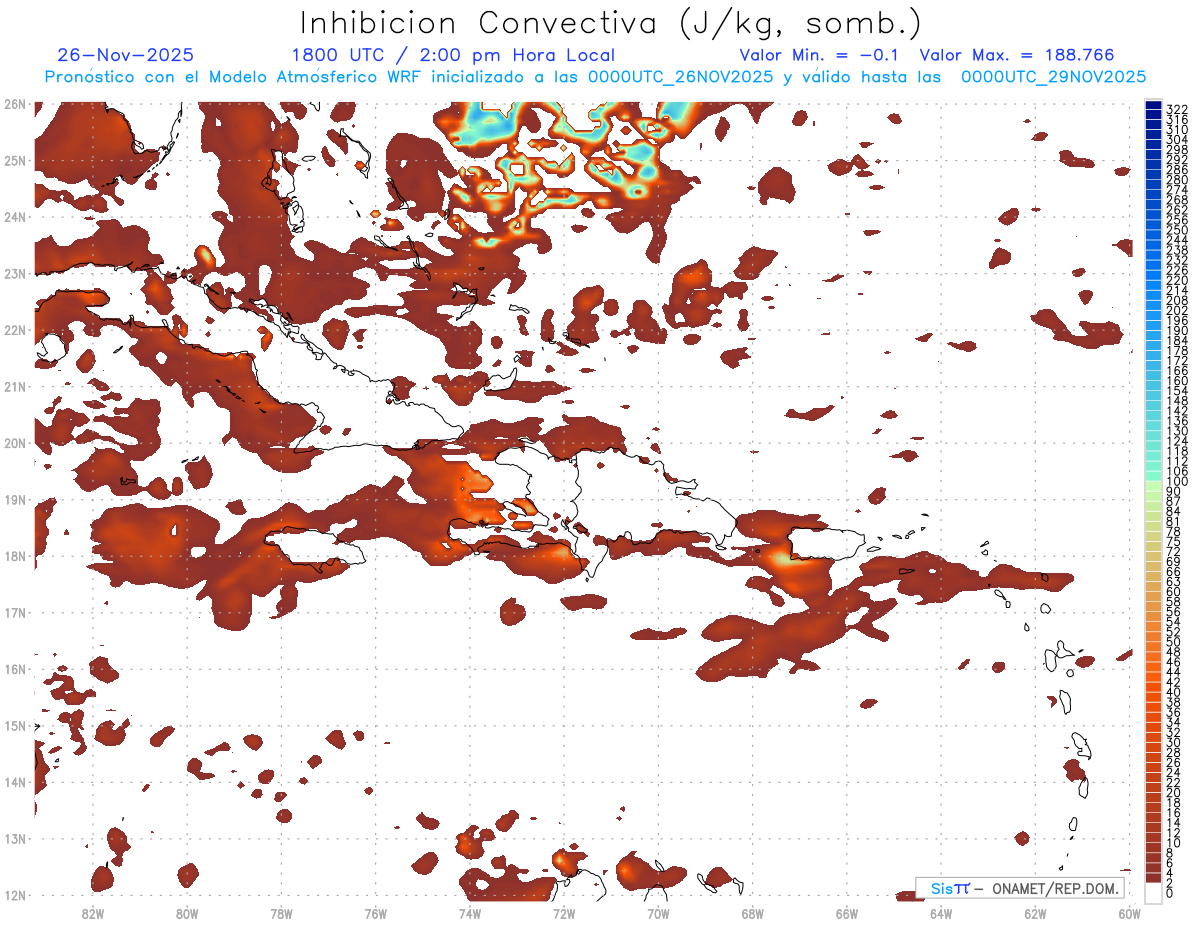The height and width of the screenshot is (927, 1200).
Task: Click the latitude label '12N'
Action: (15, 895)
